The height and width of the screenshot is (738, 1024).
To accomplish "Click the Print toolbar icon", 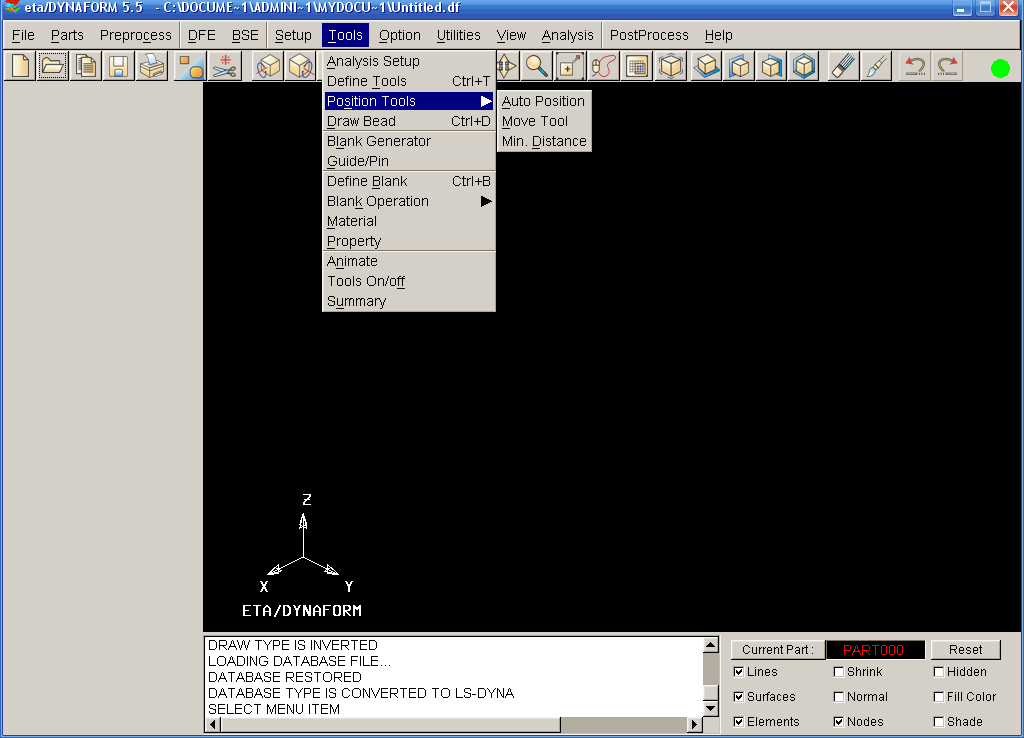I will 152,67.
